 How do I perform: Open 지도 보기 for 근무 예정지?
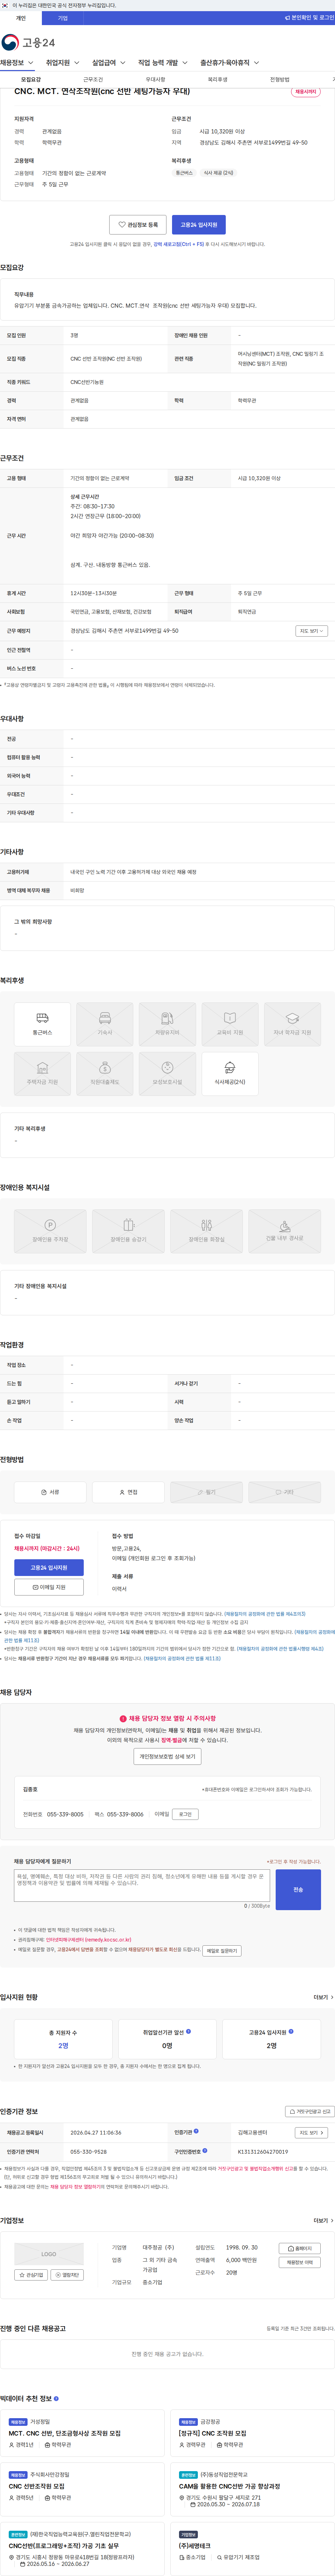click(x=311, y=631)
